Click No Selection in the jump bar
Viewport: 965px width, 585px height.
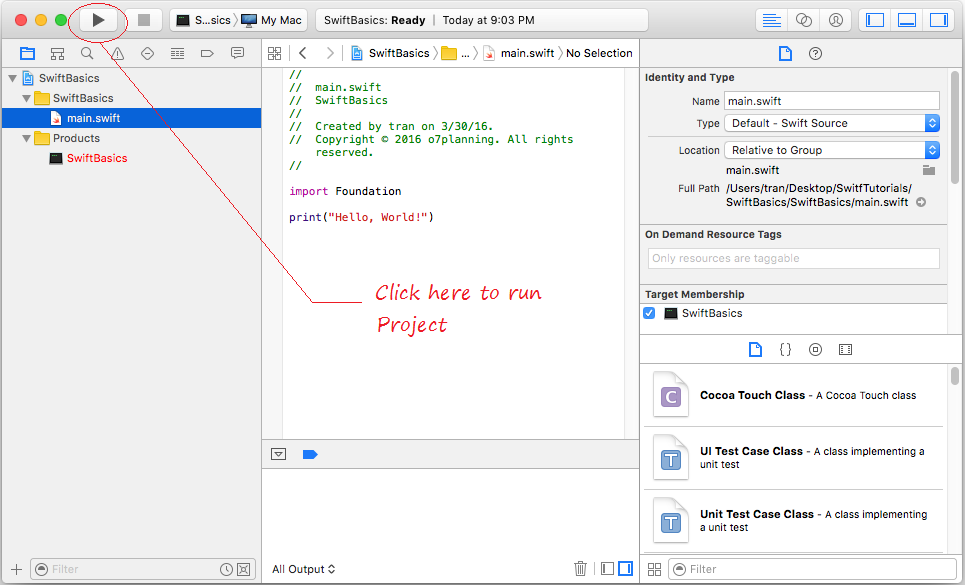coord(599,54)
